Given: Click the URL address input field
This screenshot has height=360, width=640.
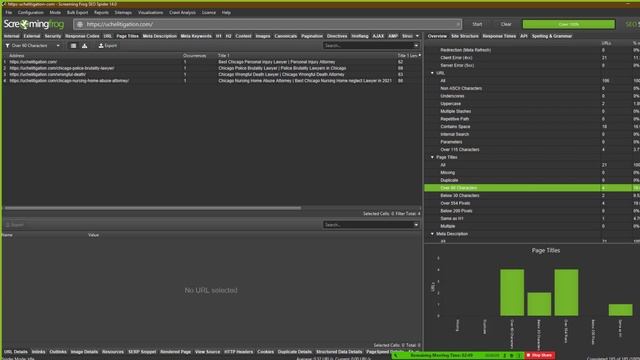Looking at the screenshot, I should [x=267, y=24].
